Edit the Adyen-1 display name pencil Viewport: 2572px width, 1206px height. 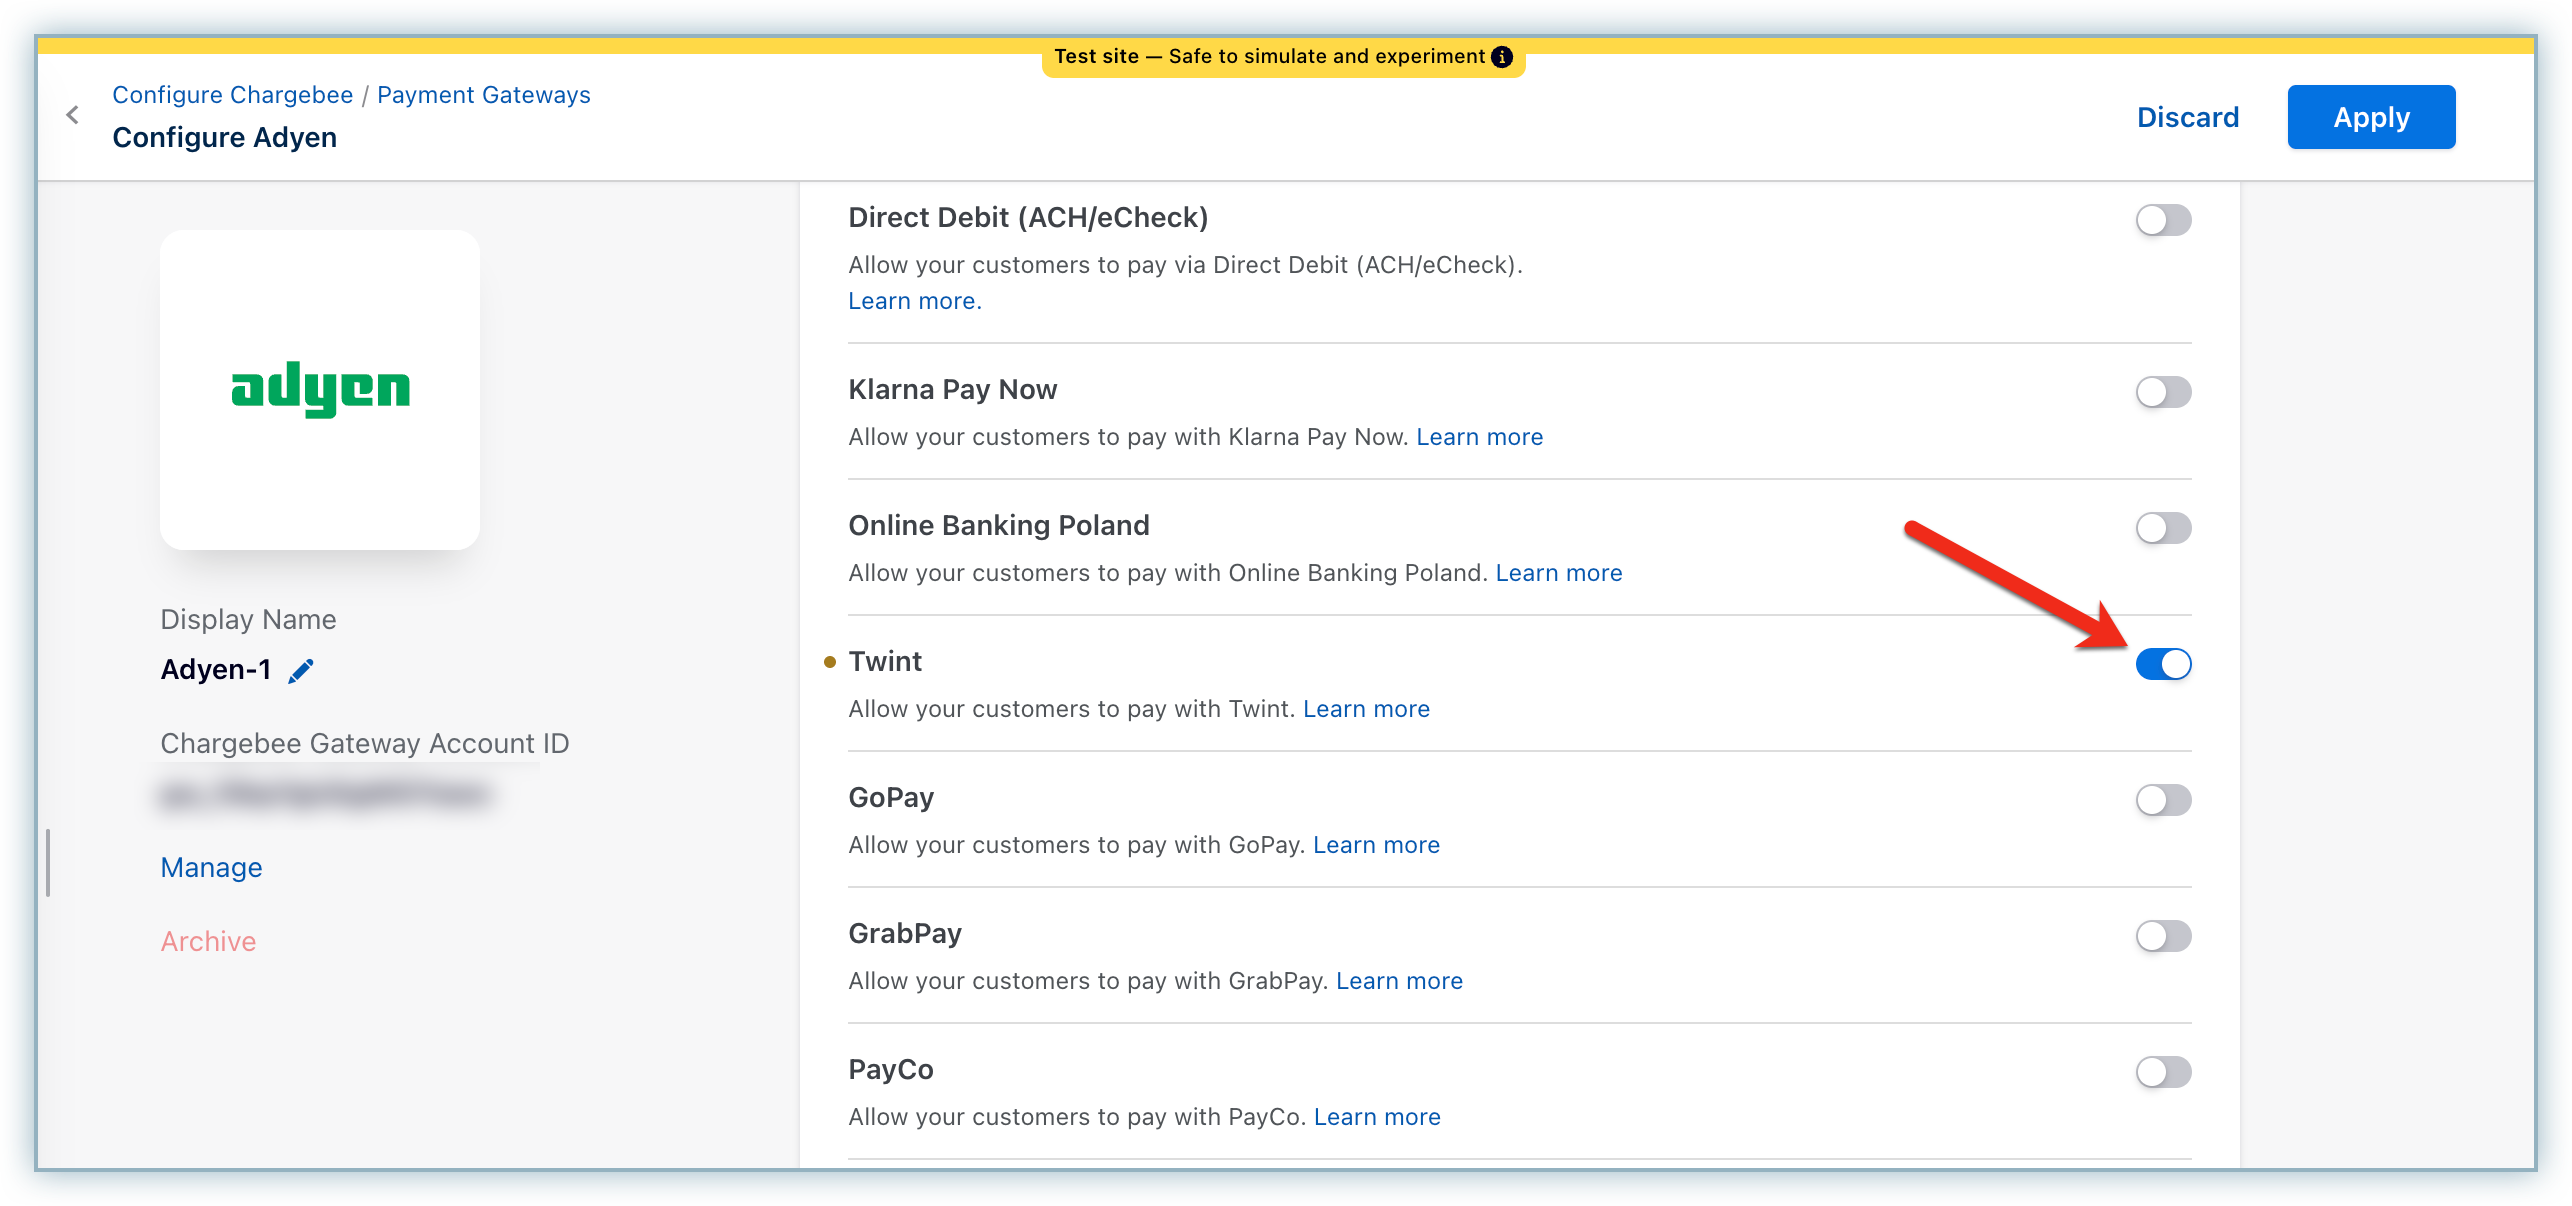(x=301, y=670)
